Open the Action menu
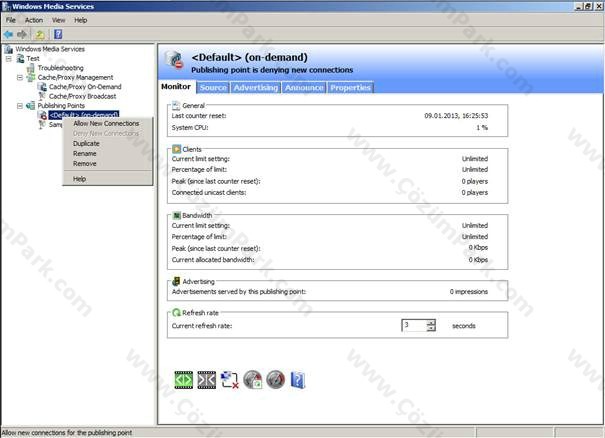 [x=34, y=20]
